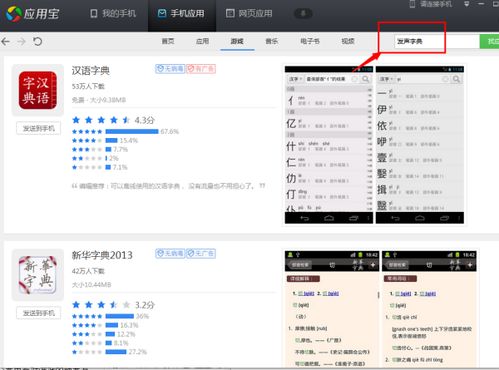Go forward with the forward arrow
Viewport: 499px width, 370px height.
coord(21,42)
